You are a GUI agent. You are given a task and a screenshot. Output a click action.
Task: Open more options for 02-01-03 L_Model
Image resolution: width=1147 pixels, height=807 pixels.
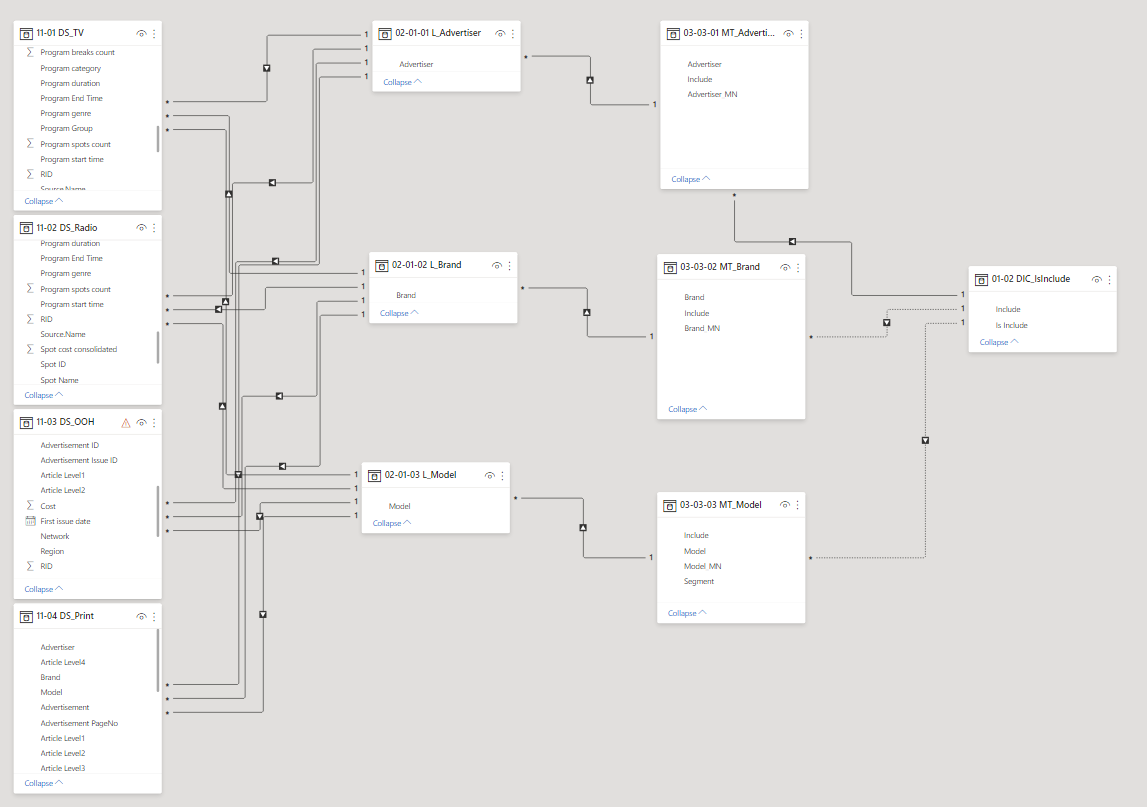coord(503,476)
